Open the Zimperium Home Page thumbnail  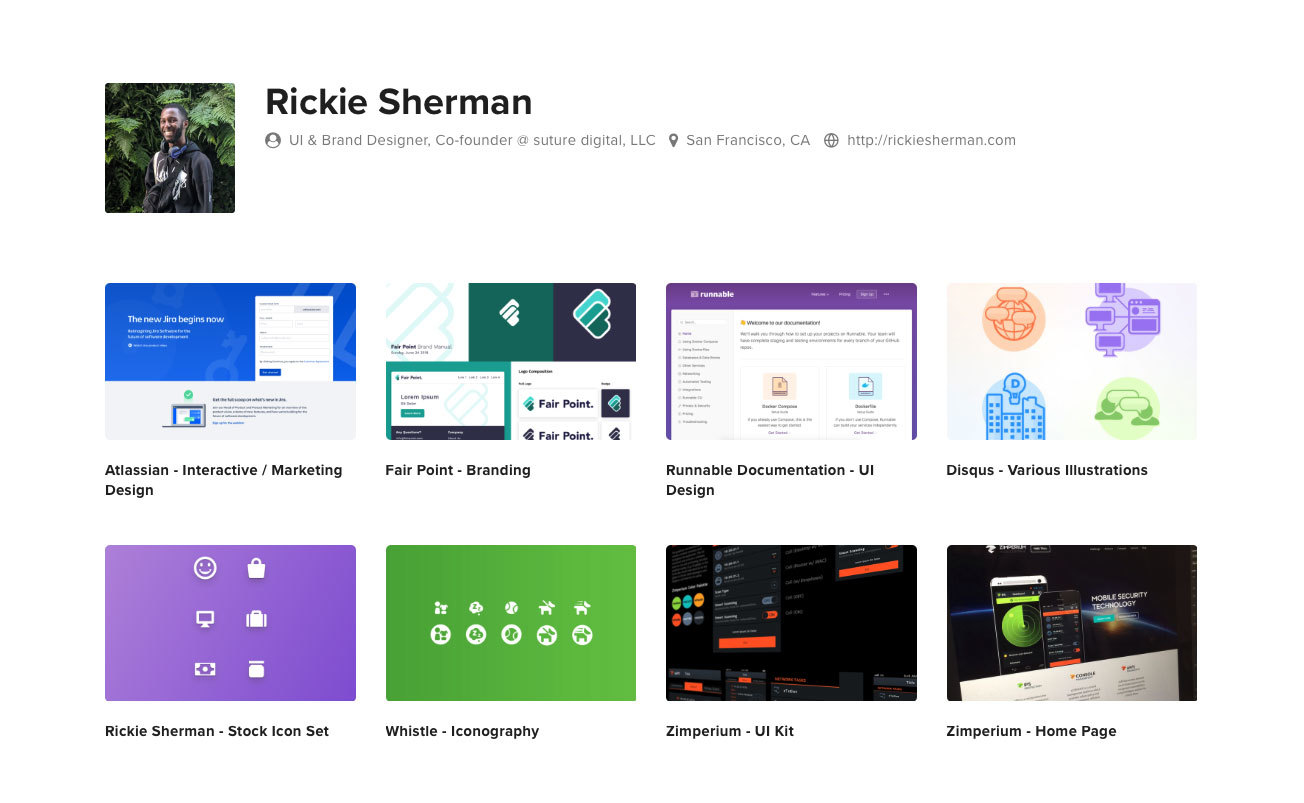[x=1072, y=623]
